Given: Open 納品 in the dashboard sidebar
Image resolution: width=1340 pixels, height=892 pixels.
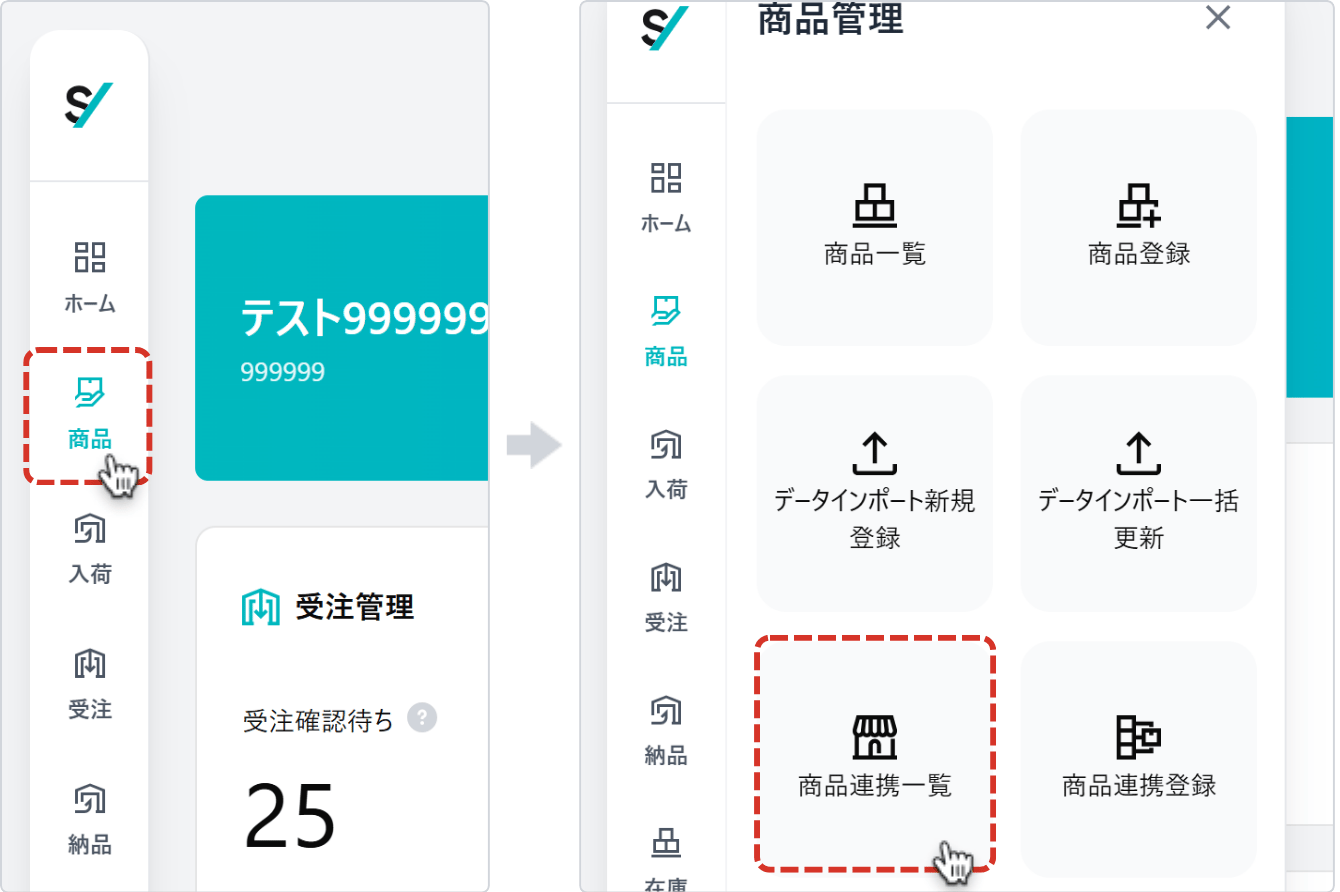Looking at the screenshot, I should pyautogui.click(x=90, y=819).
